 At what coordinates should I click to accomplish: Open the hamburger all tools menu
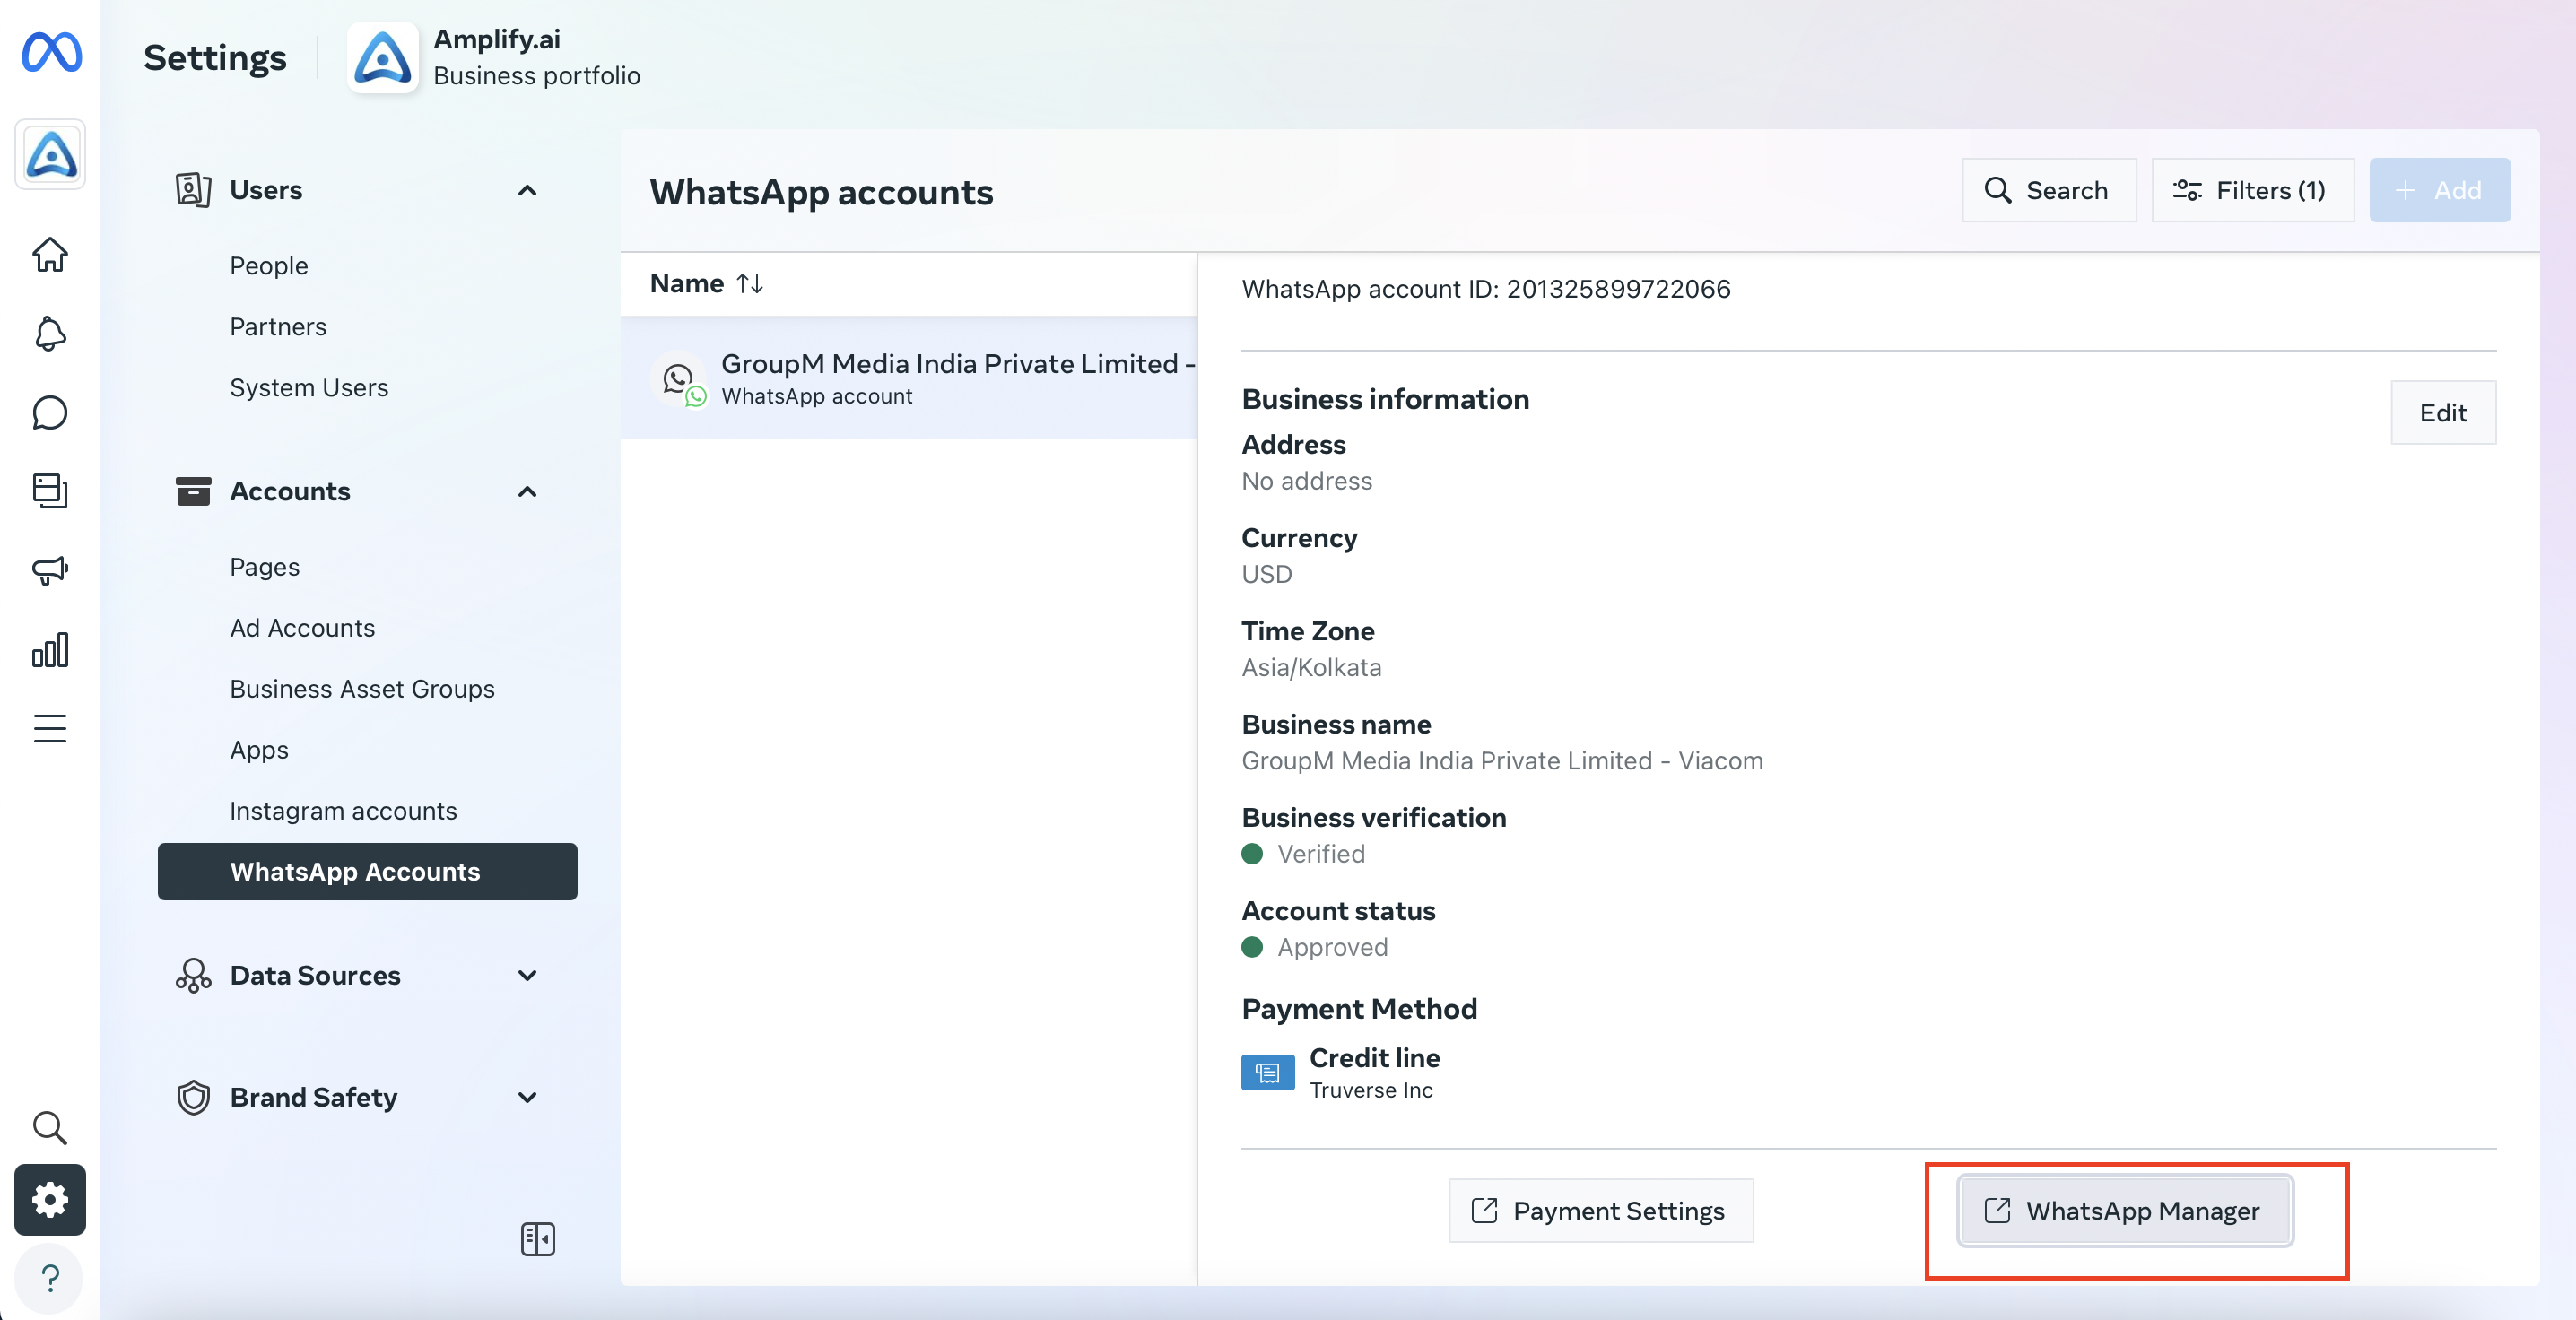pos(50,729)
